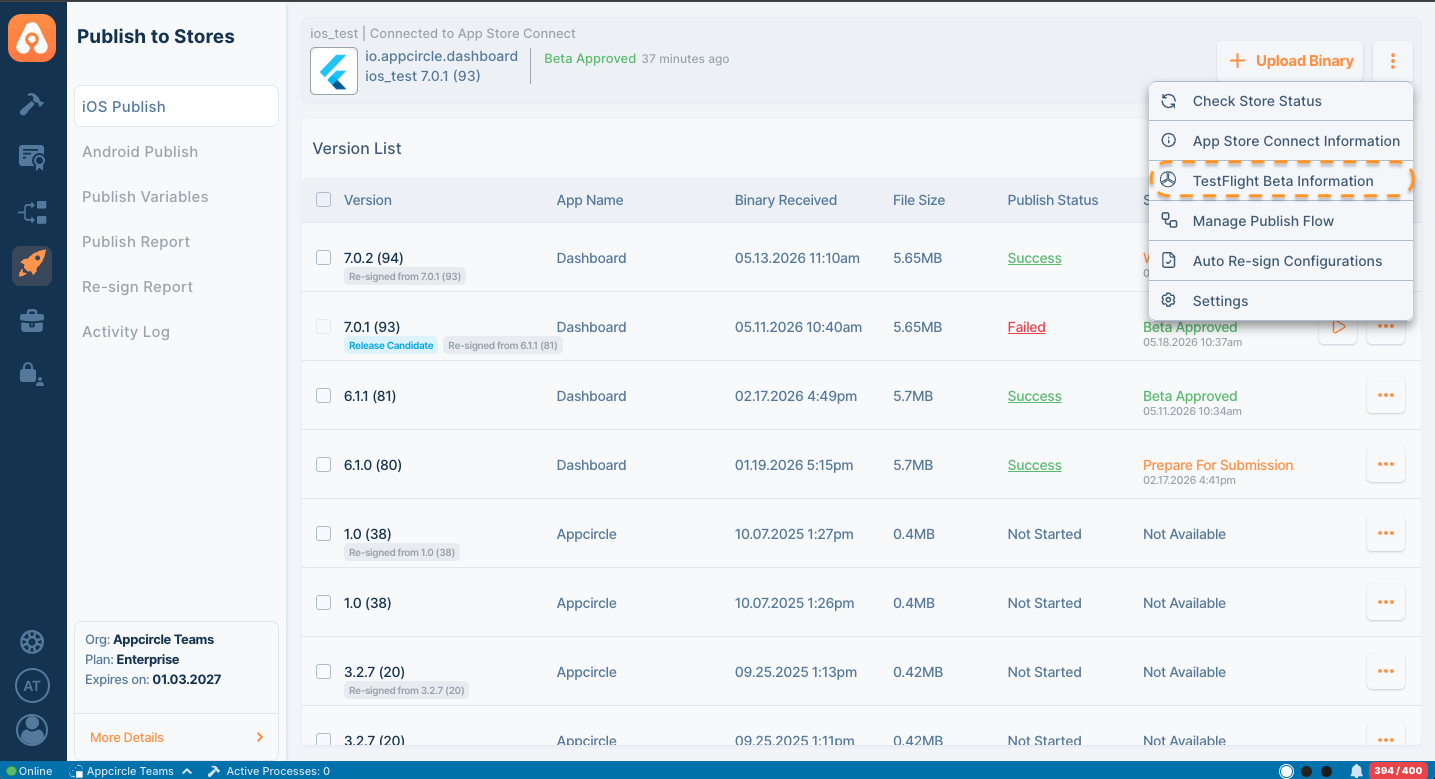Click the Publish Status column header

pos(1053,200)
